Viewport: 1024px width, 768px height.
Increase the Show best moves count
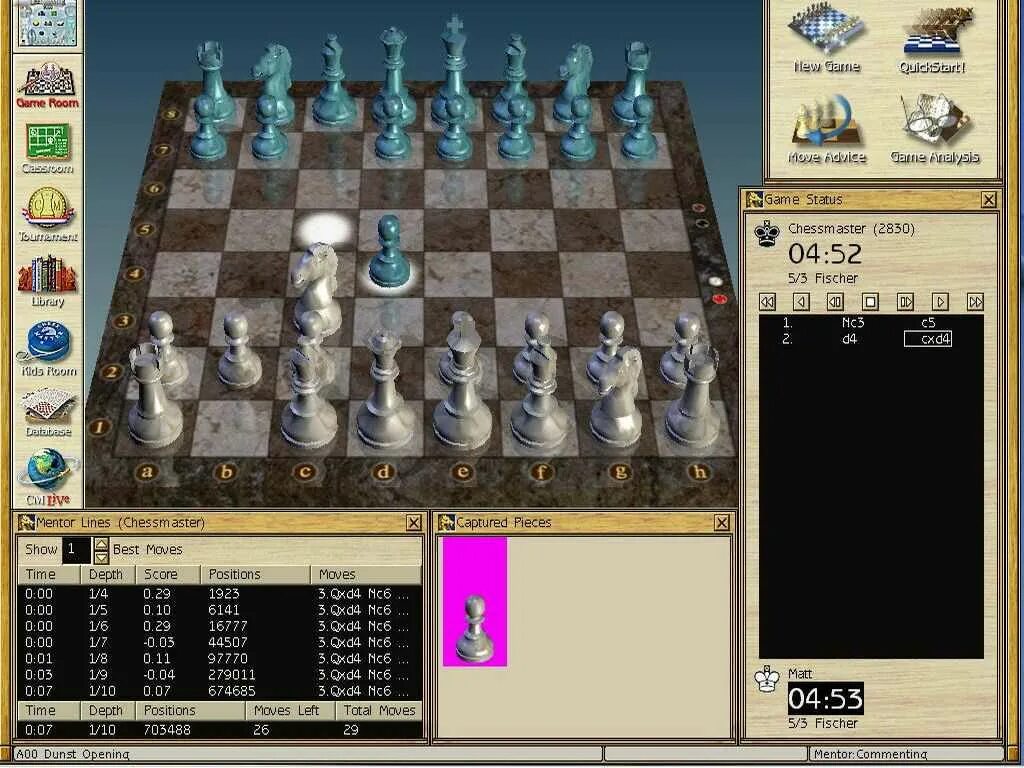coord(101,544)
